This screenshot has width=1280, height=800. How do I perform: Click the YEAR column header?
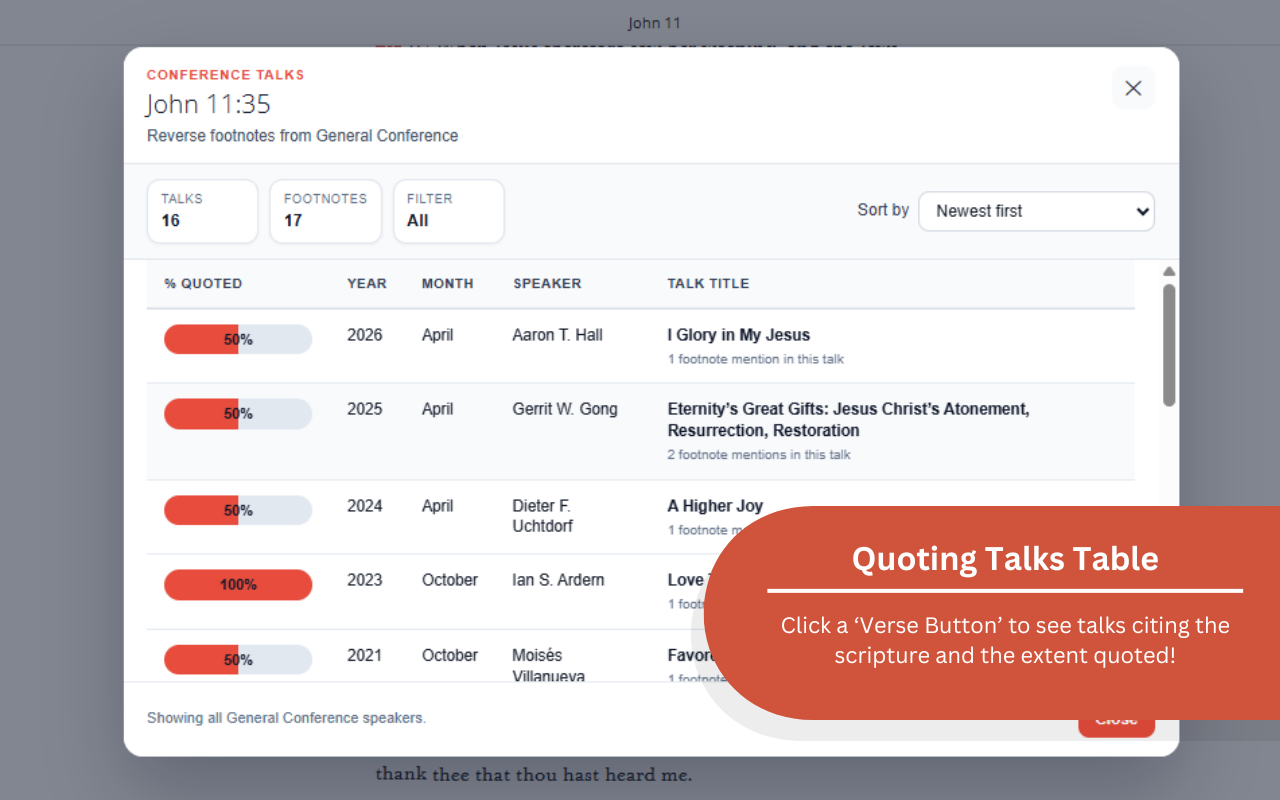pos(367,284)
